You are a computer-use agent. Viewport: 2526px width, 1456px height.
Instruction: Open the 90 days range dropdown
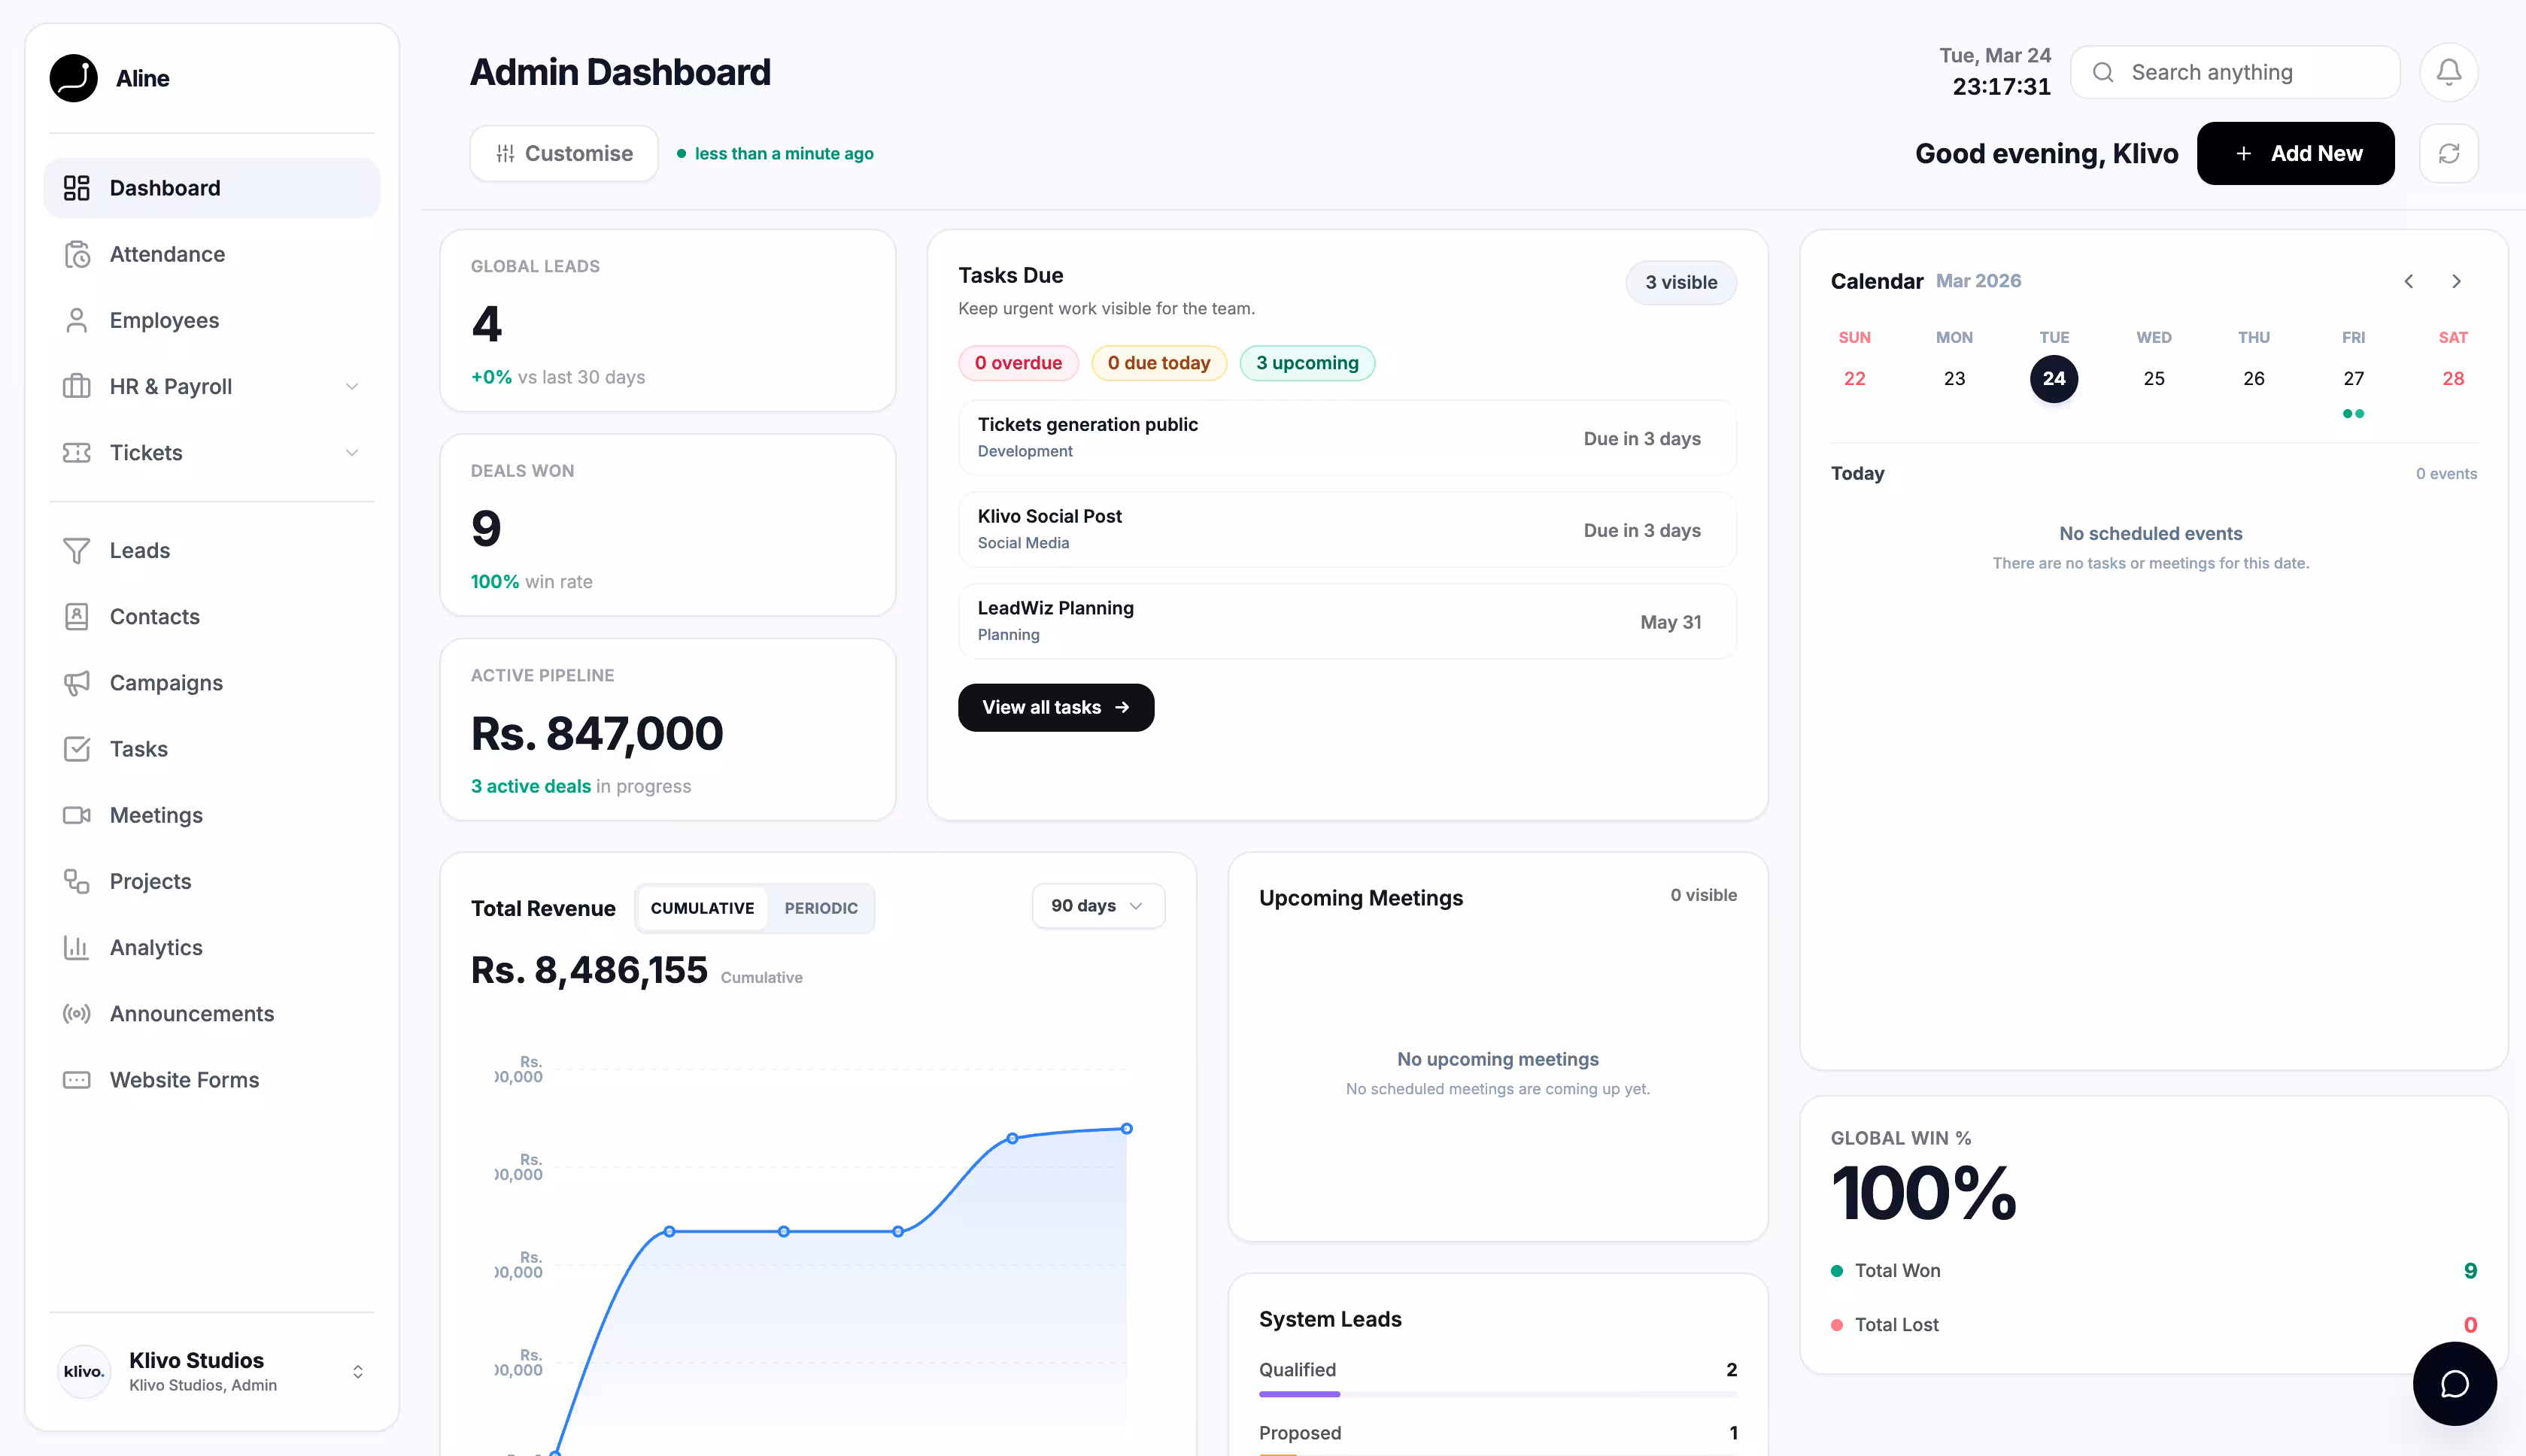(1097, 906)
